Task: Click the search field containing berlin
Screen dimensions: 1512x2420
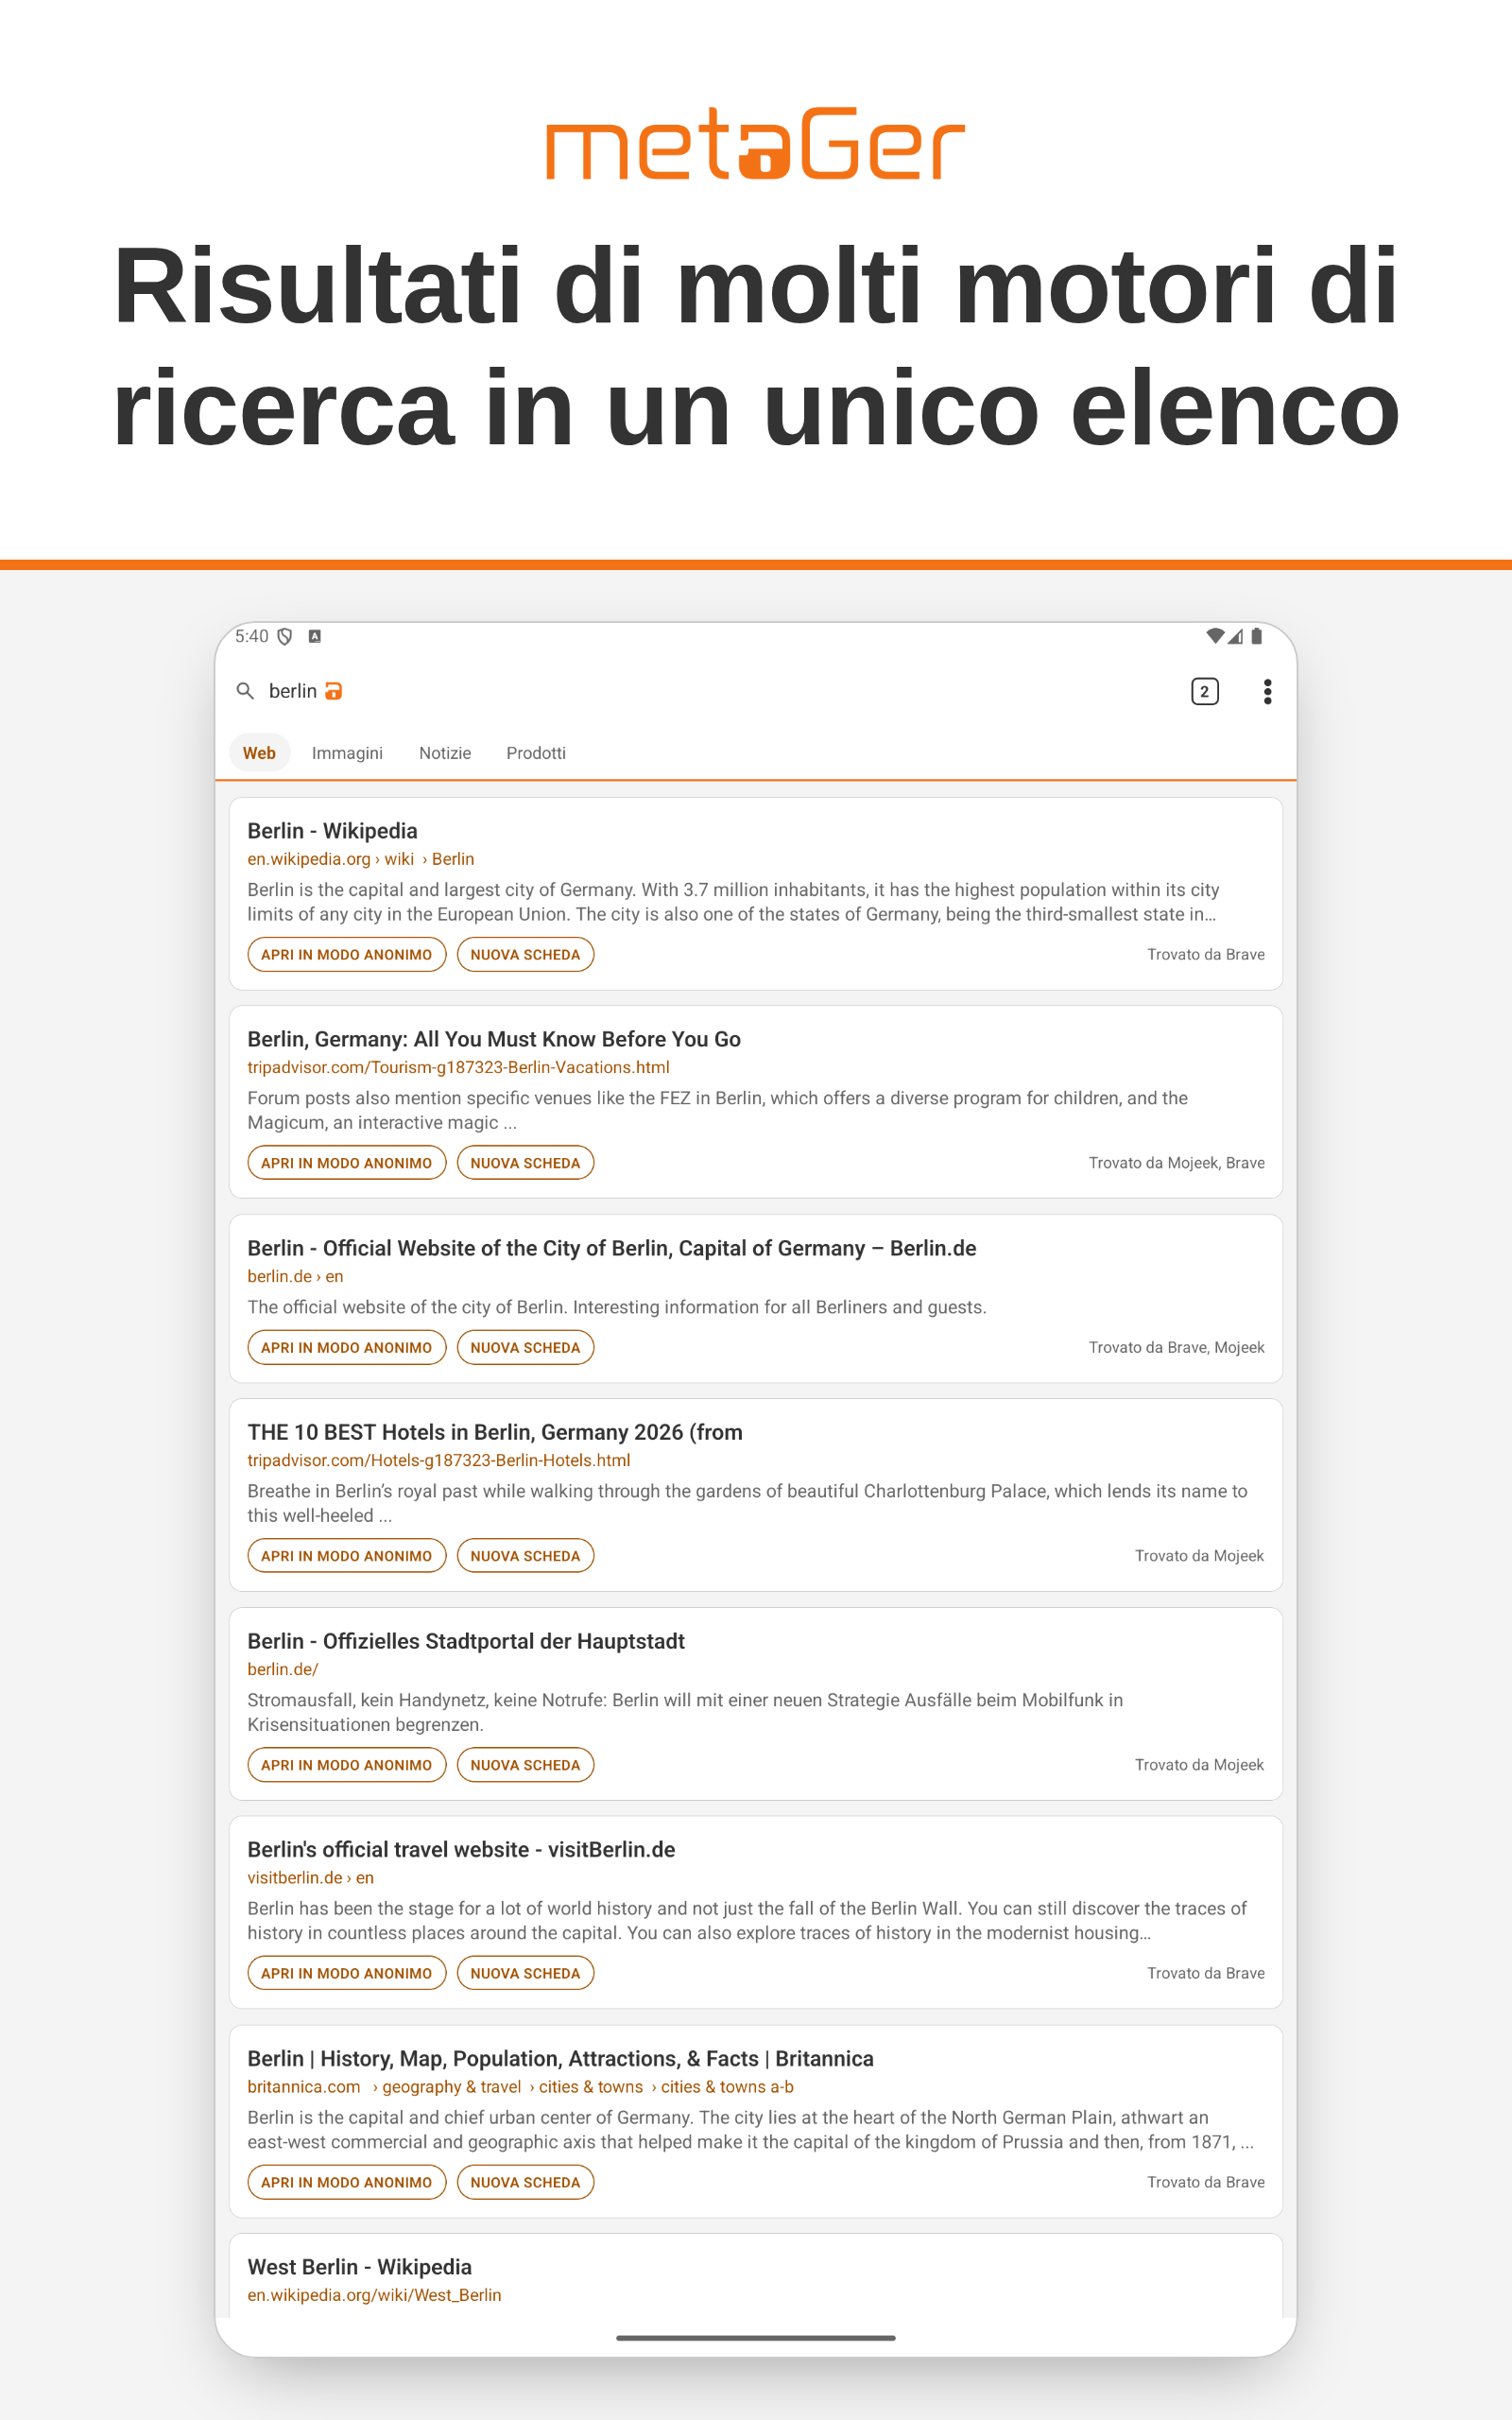Action: [700, 691]
